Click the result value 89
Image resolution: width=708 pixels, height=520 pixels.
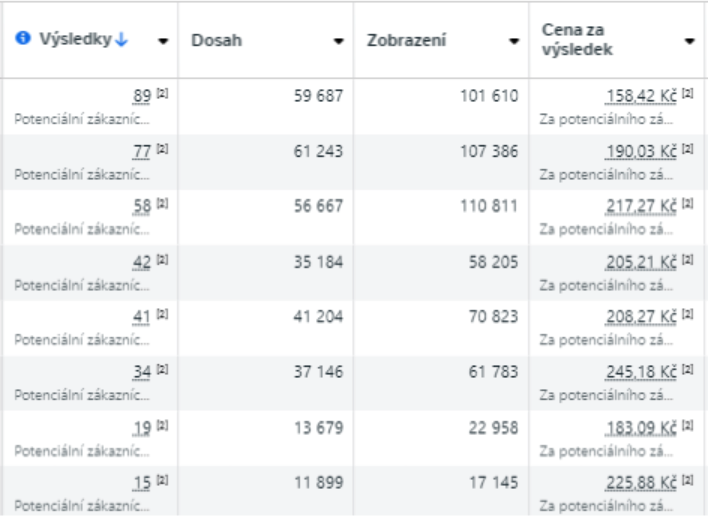(x=142, y=96)
